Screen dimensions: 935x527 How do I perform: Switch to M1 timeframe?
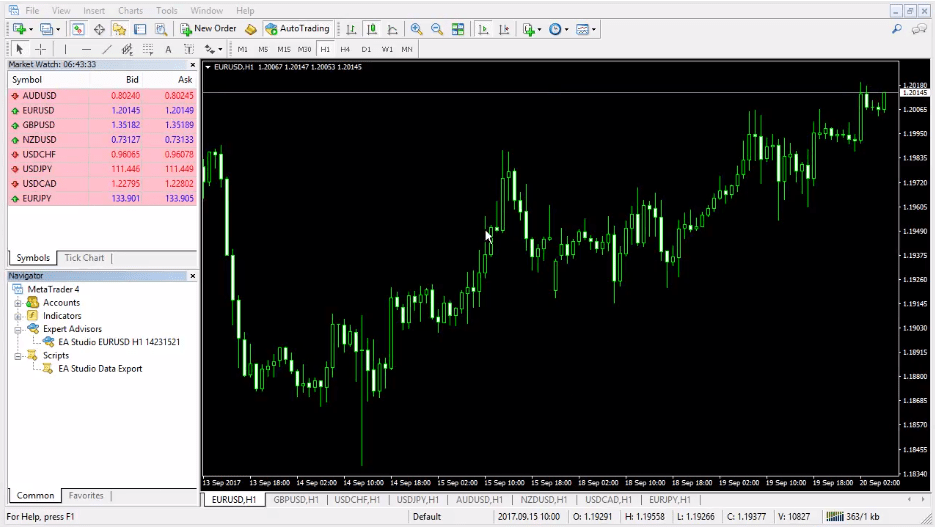(x=242, y=49)
